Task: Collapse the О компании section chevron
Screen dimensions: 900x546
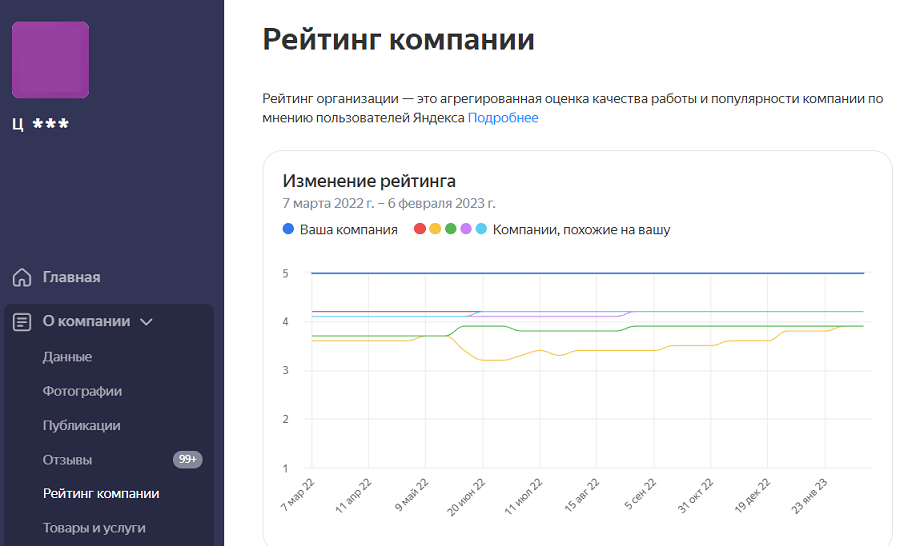Action: tap(146, 322)
